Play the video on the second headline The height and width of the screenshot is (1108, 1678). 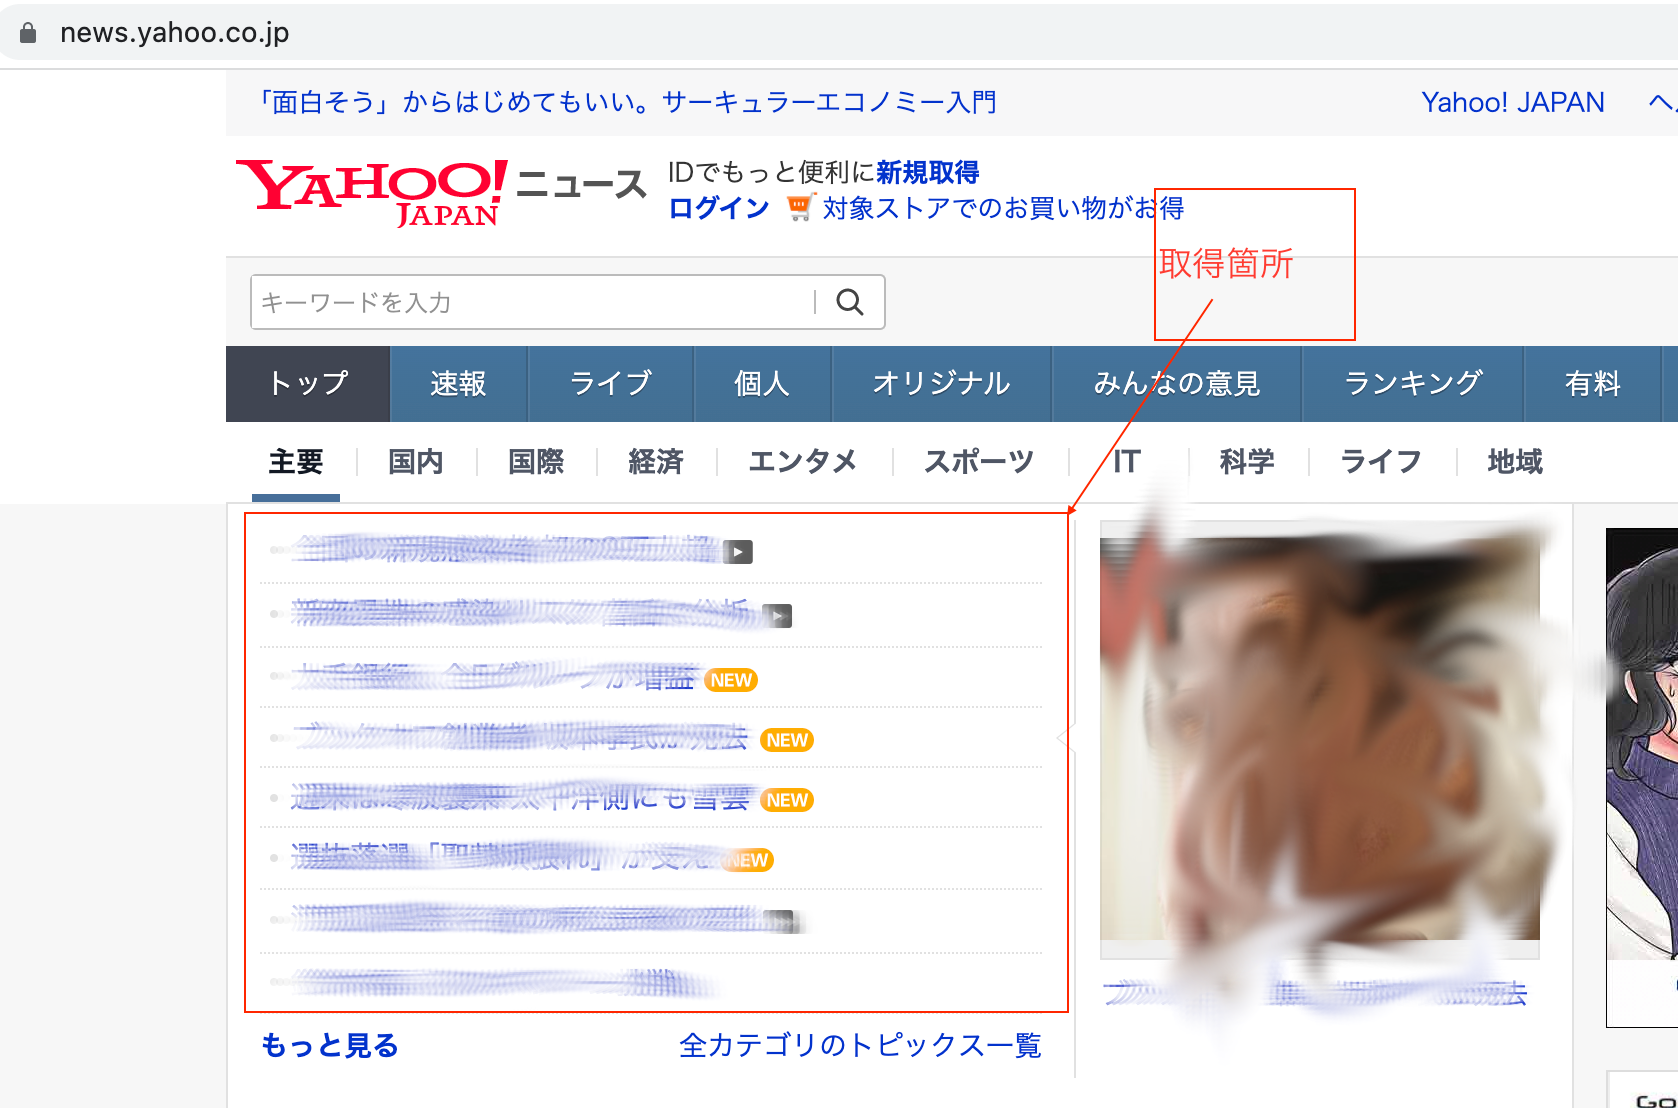coord(777,615)
